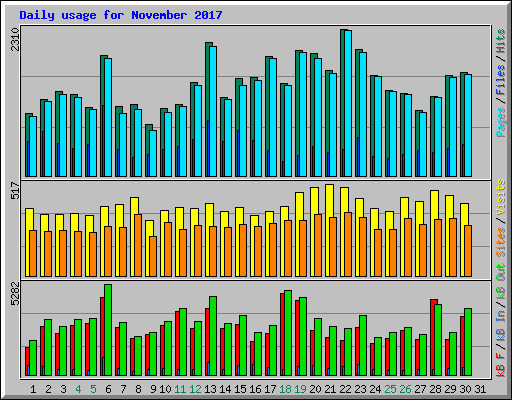Viewport: 512px width, 400px height.
Task: Click day label "29" on the x-axis
Action: click(x=450, y=389)
